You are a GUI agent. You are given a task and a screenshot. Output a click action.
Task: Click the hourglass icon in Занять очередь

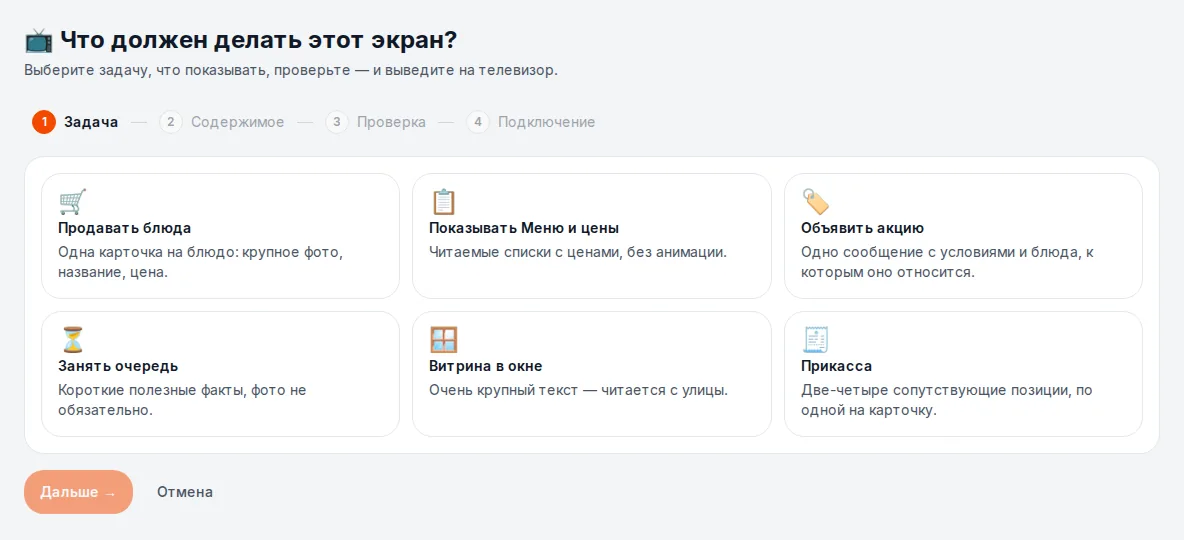72,340
